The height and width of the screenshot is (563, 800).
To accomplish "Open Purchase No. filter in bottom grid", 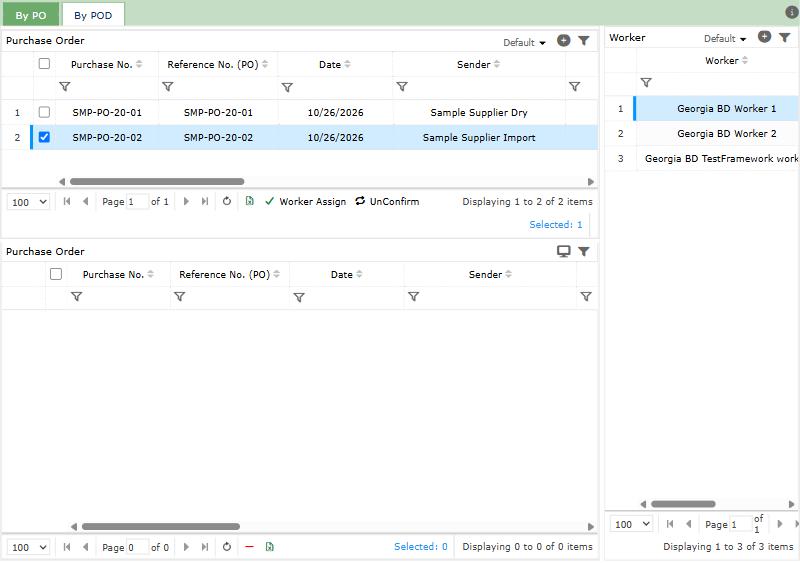I will point(77,297).
